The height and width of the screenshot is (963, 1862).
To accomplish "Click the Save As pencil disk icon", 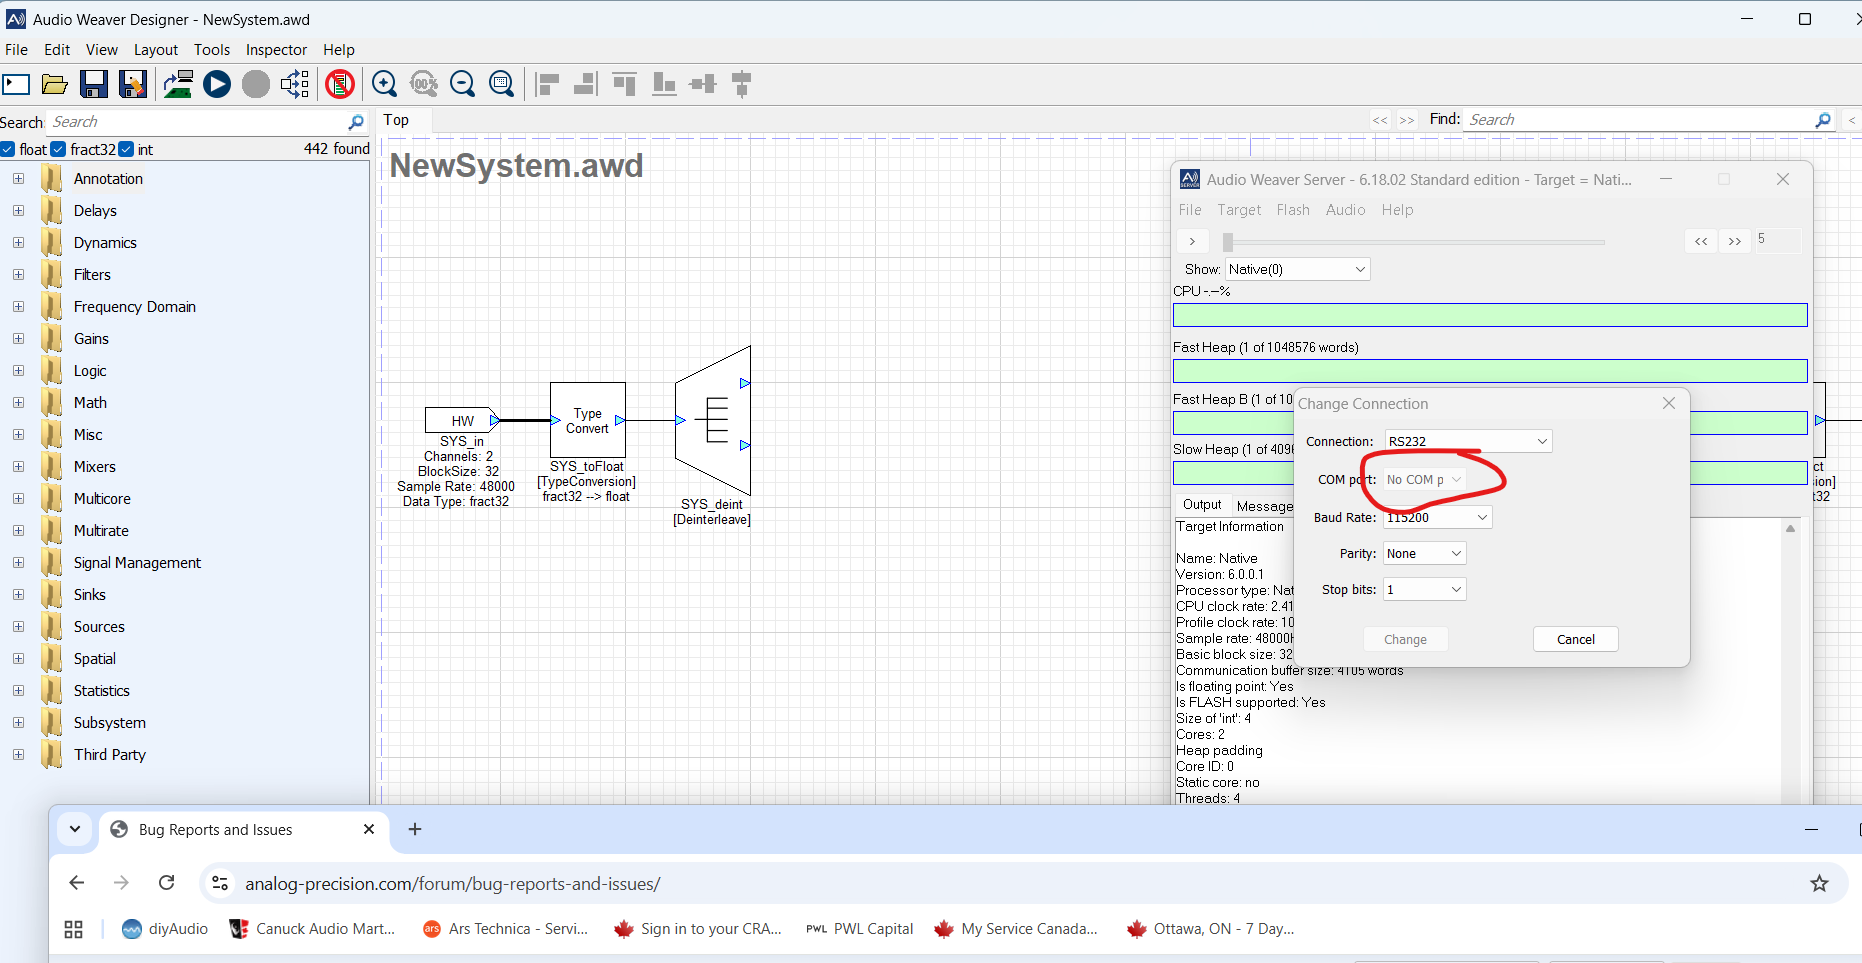I will click(132, 85).
